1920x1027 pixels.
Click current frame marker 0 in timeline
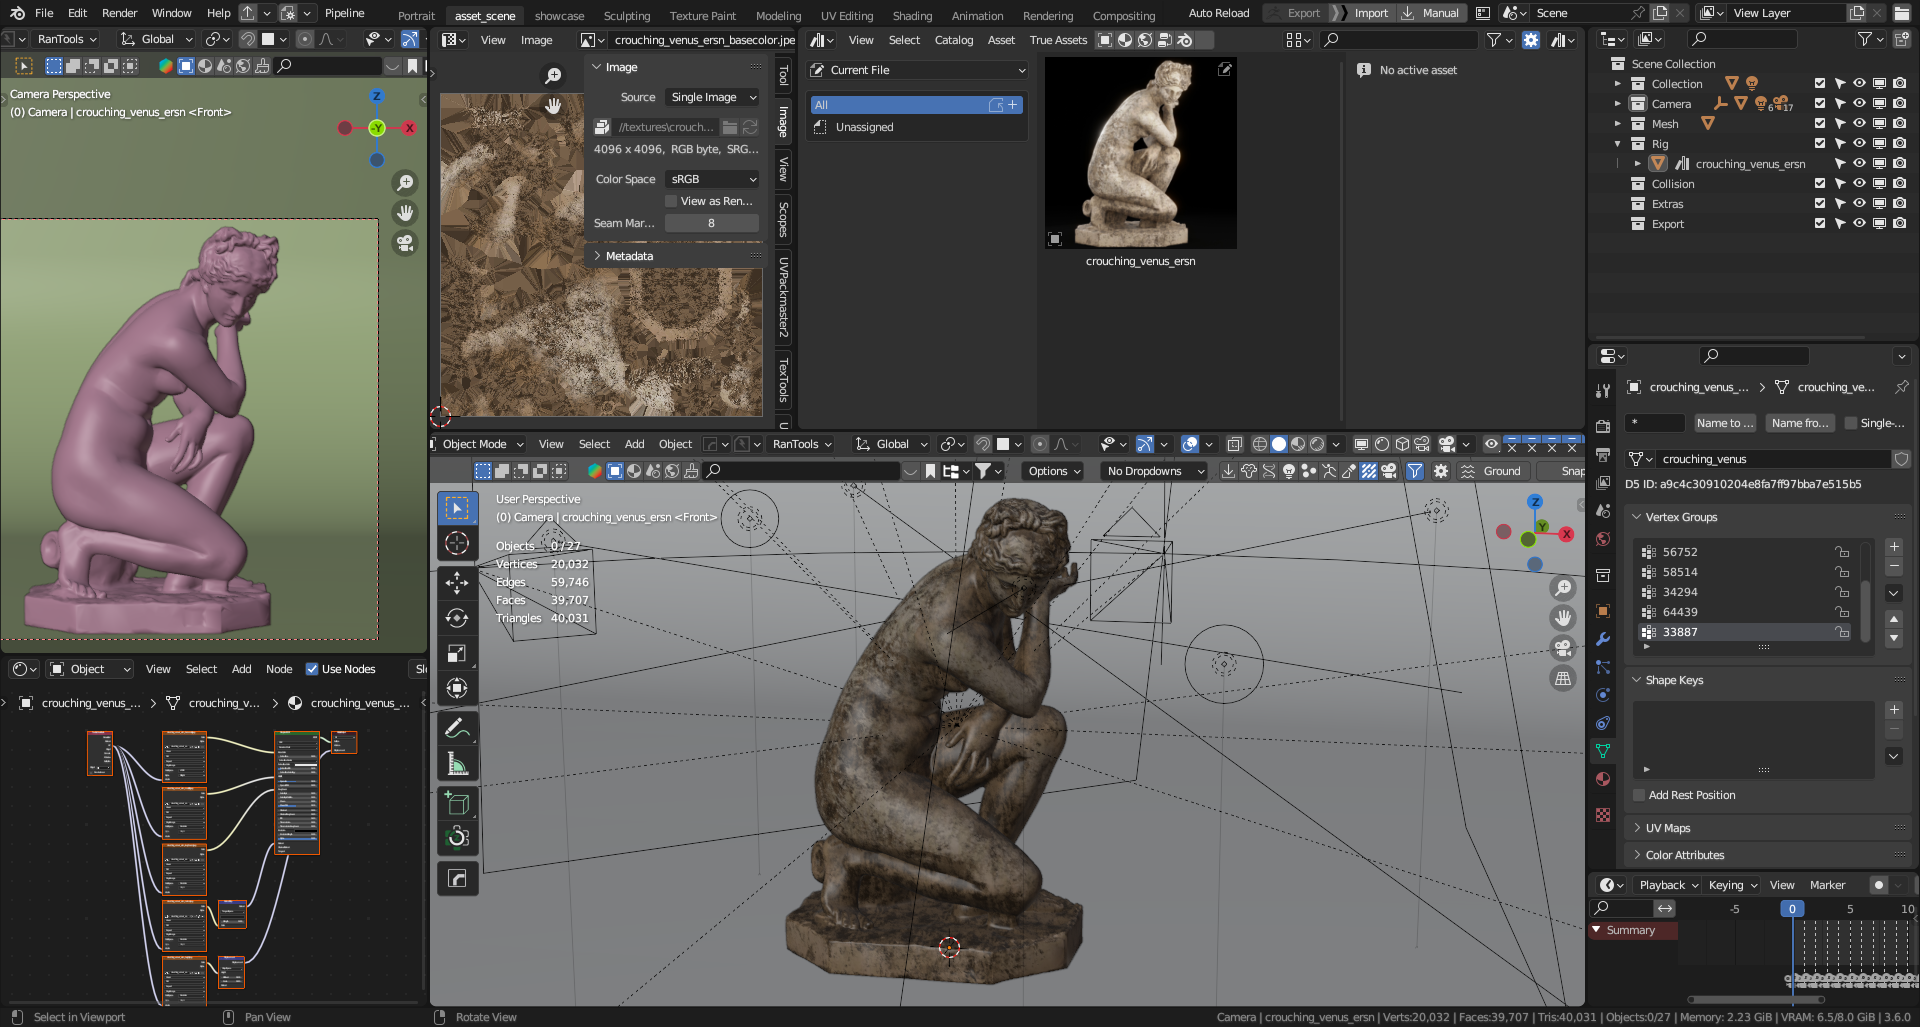[1792, 909]
